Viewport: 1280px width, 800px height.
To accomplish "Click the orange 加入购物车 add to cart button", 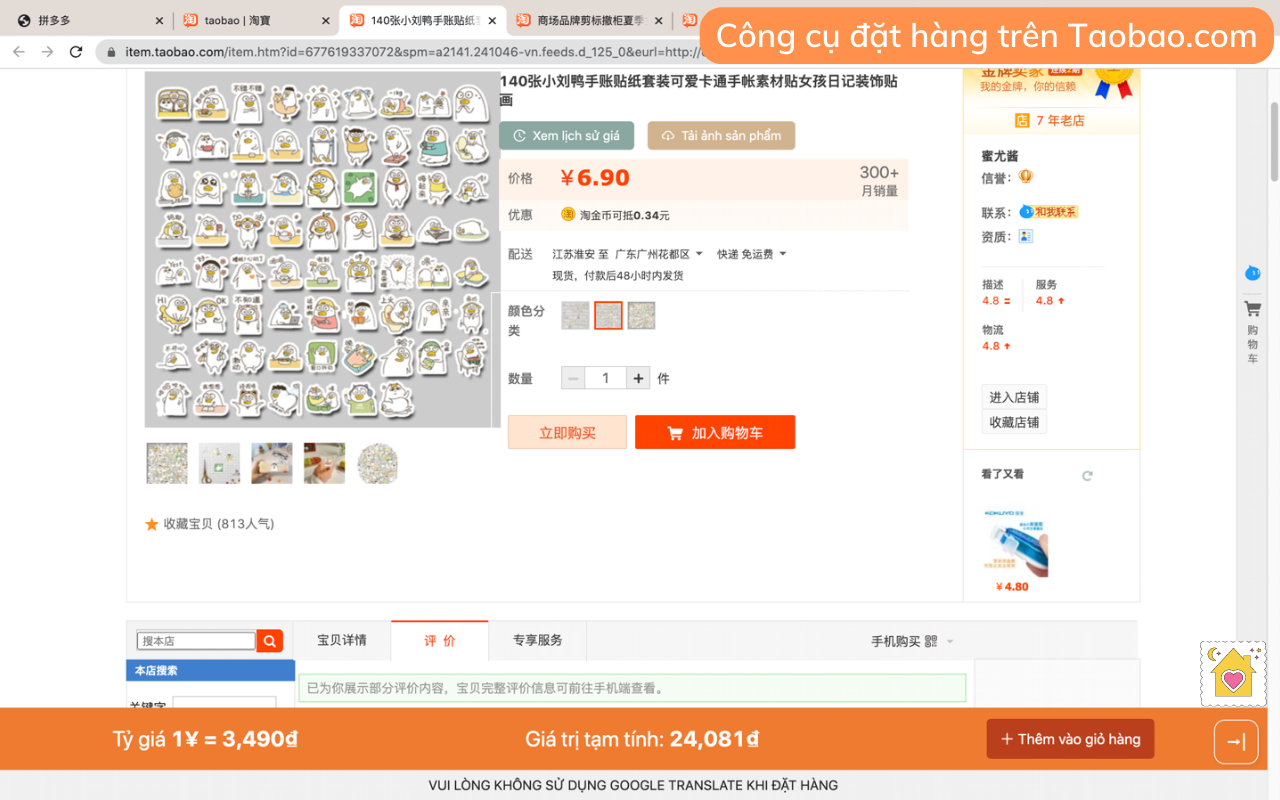I will point(715,432).
